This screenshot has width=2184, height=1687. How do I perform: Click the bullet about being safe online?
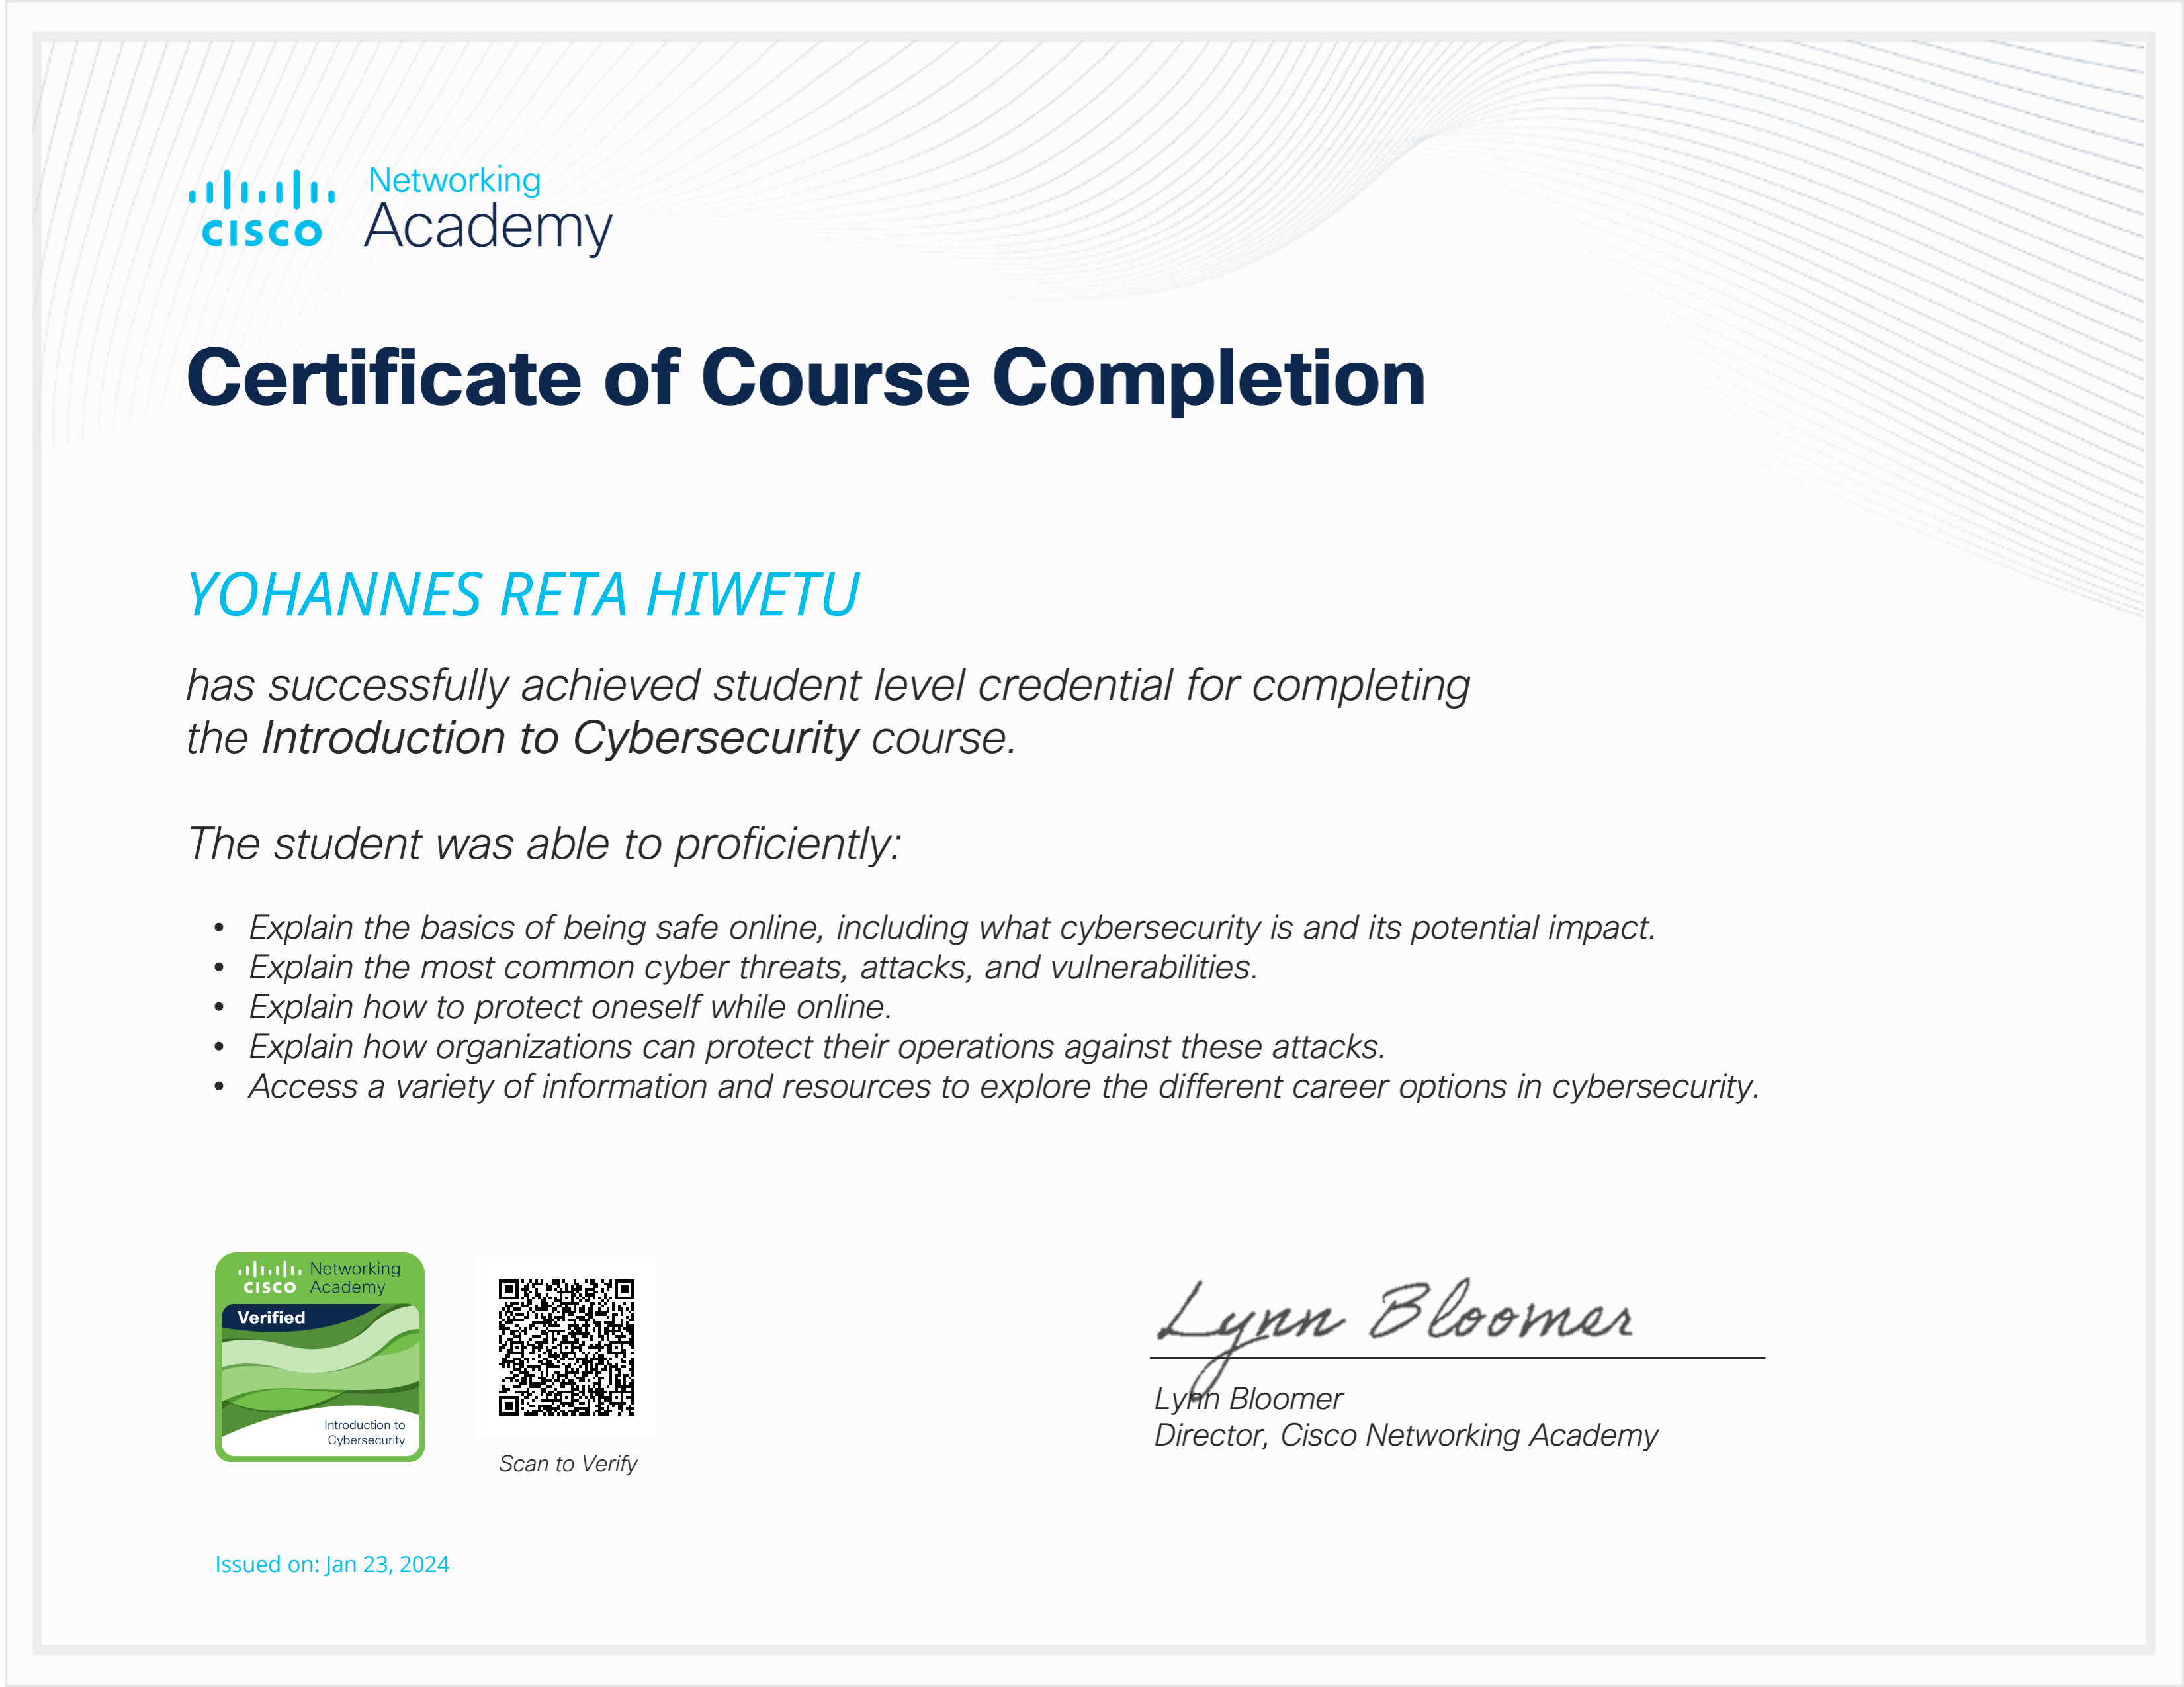(x=951, y=928)
